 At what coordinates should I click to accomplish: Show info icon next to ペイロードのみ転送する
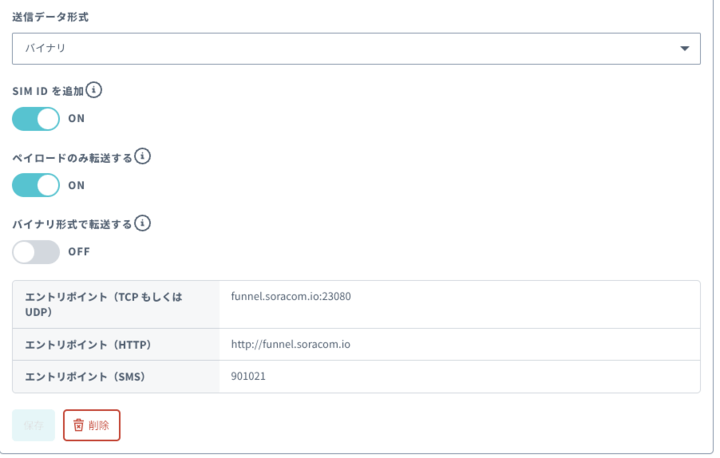[x=142, y=157]
